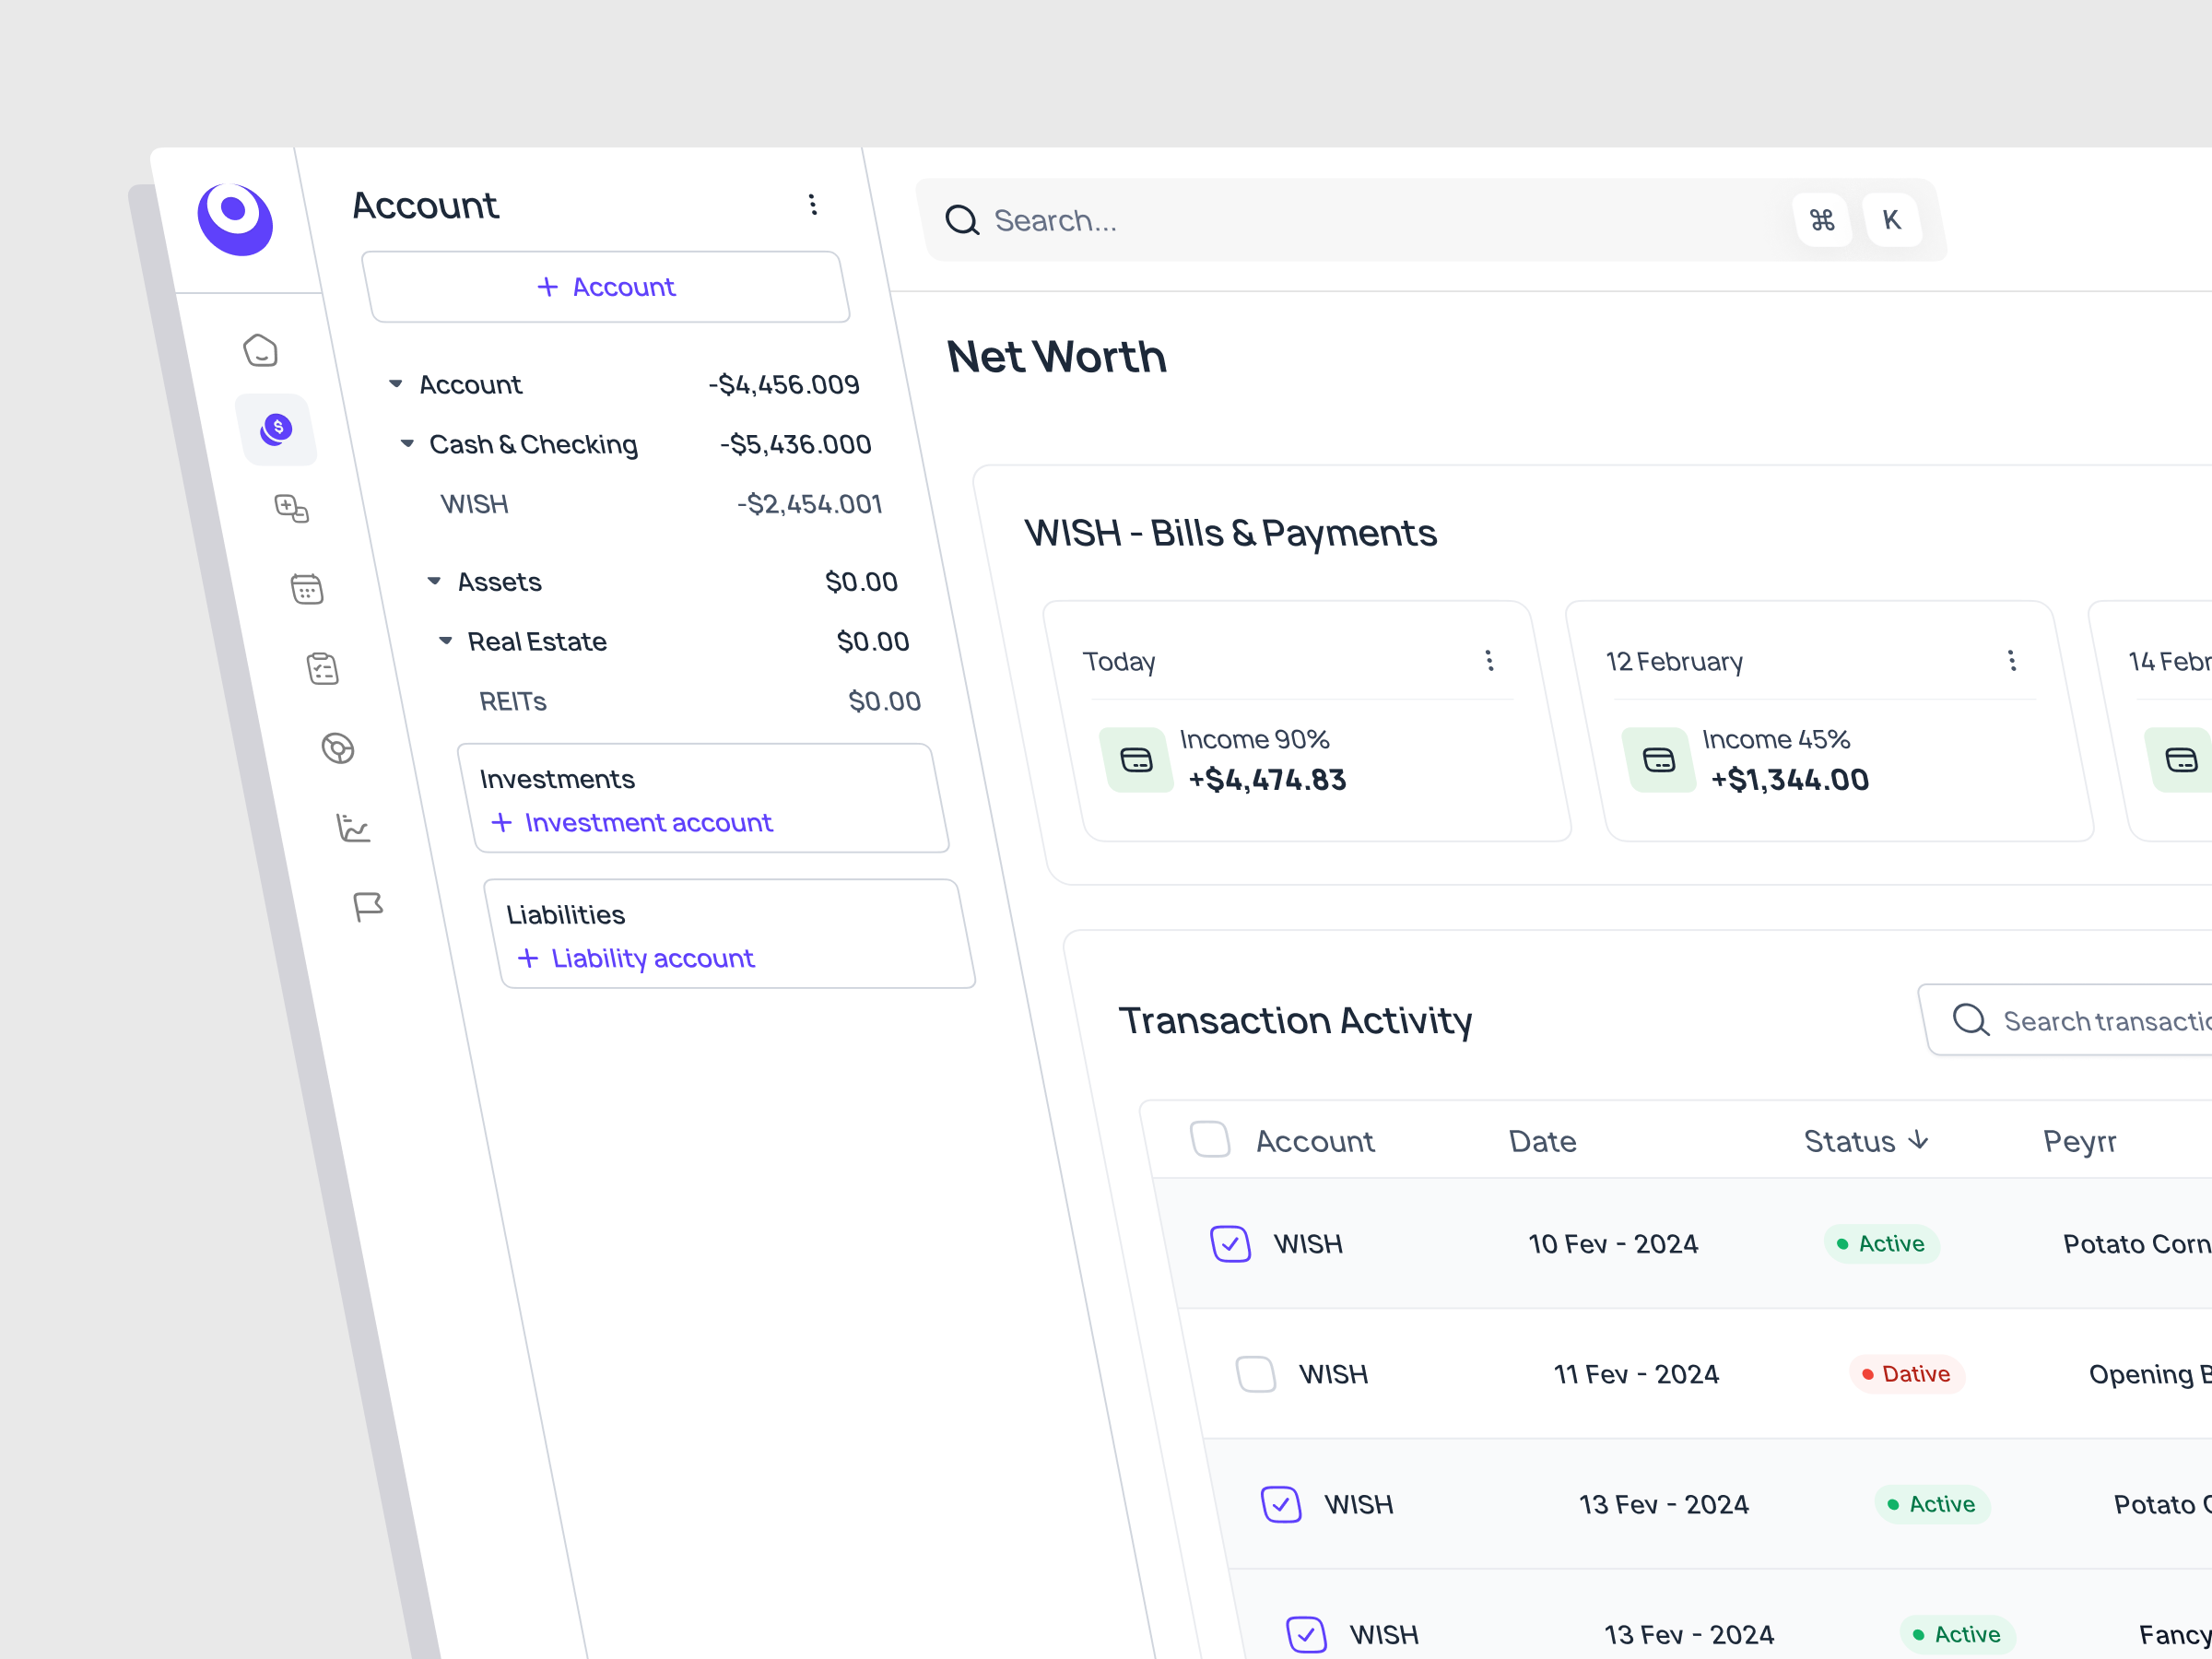The height and width of the screenshot is (1659, 2212).
Task: Click the plus icon beside Liability account
Action: coord(528,958)
